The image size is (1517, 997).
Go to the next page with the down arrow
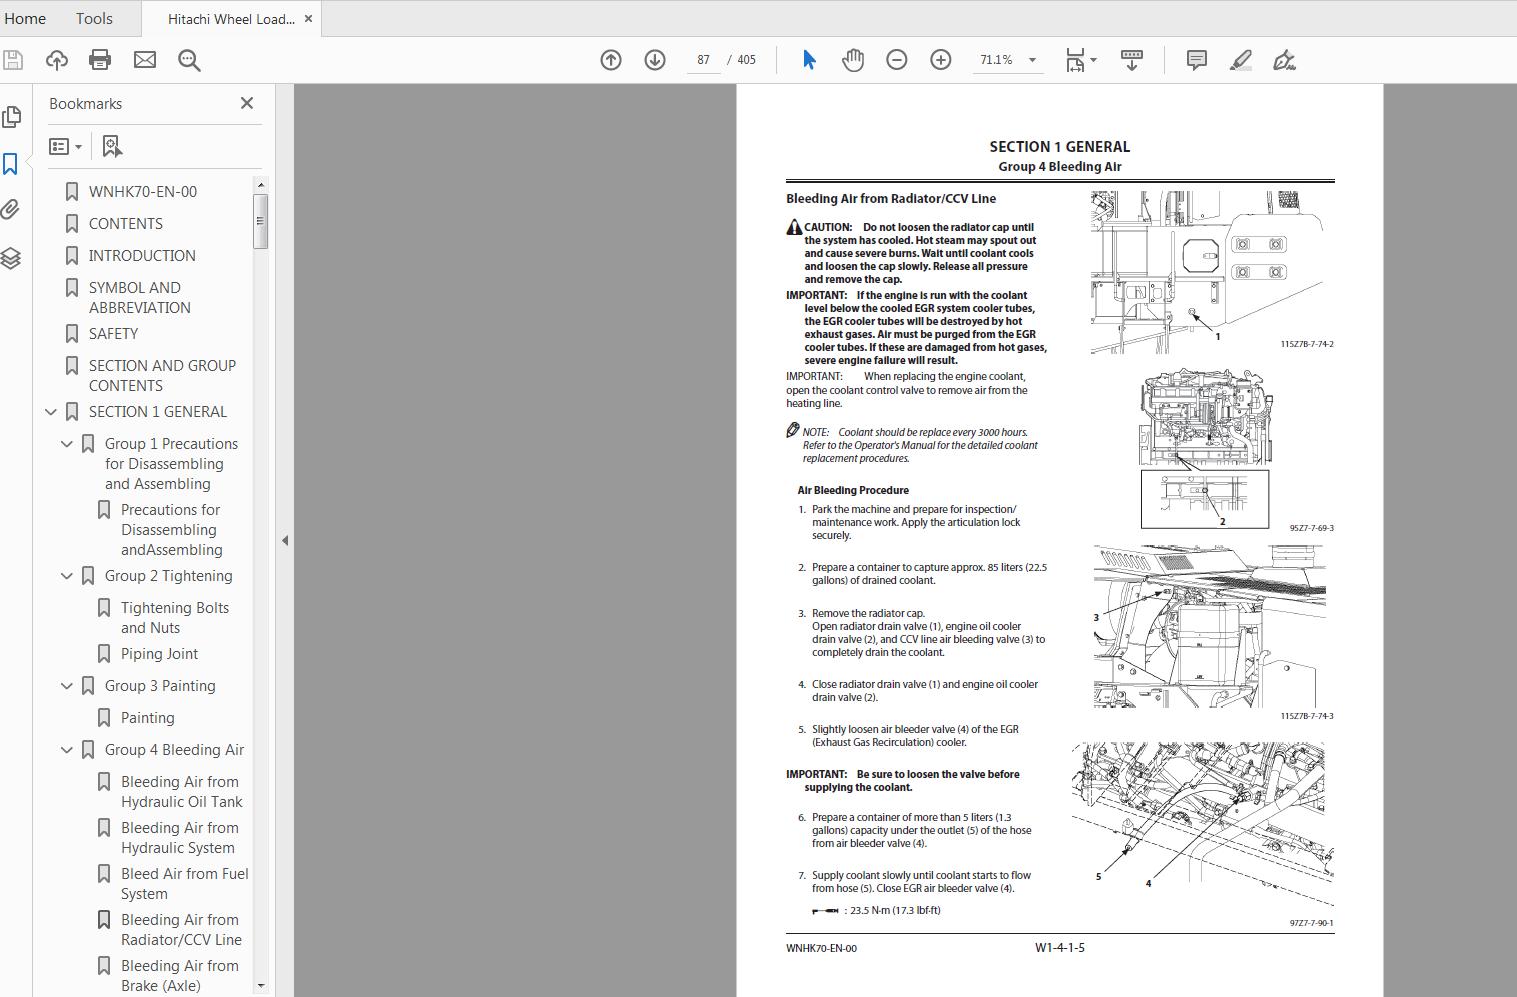point(654,59)
